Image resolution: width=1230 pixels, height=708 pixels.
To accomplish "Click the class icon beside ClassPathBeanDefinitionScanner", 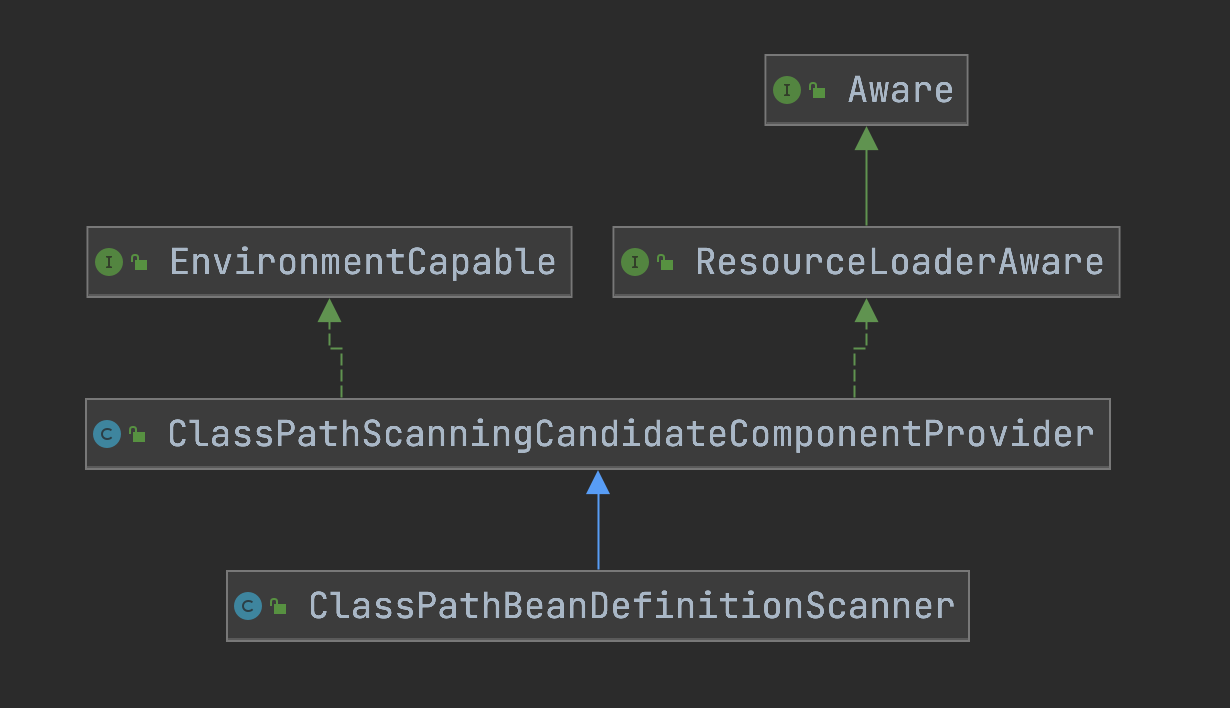I will click(x=248, y=606).
